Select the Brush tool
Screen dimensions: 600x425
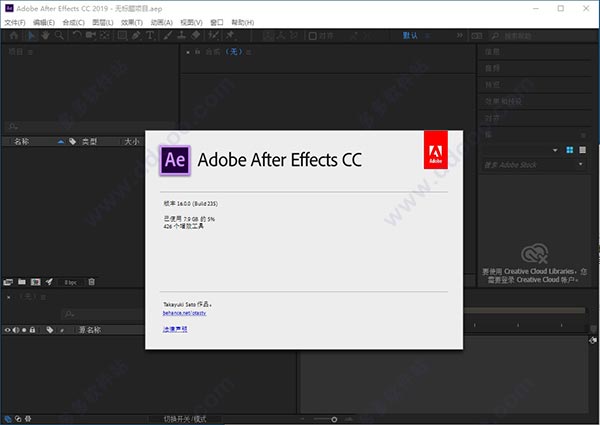(x=168, y=36)
